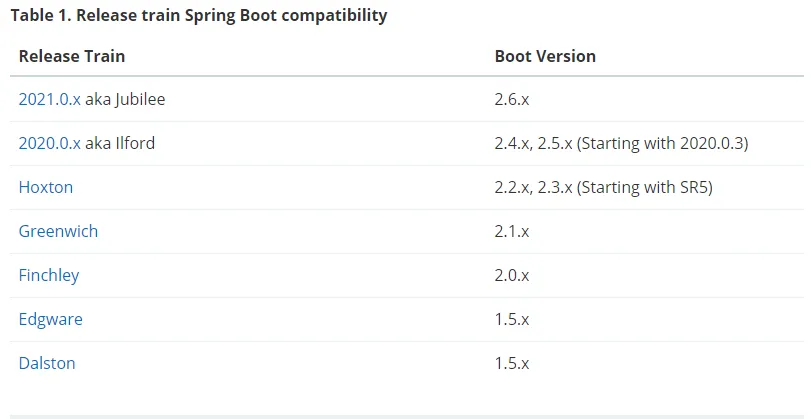This screenshot has height=419, width=811.
Task: Follow the Hoxton release train link
Action: click(46, 187)
